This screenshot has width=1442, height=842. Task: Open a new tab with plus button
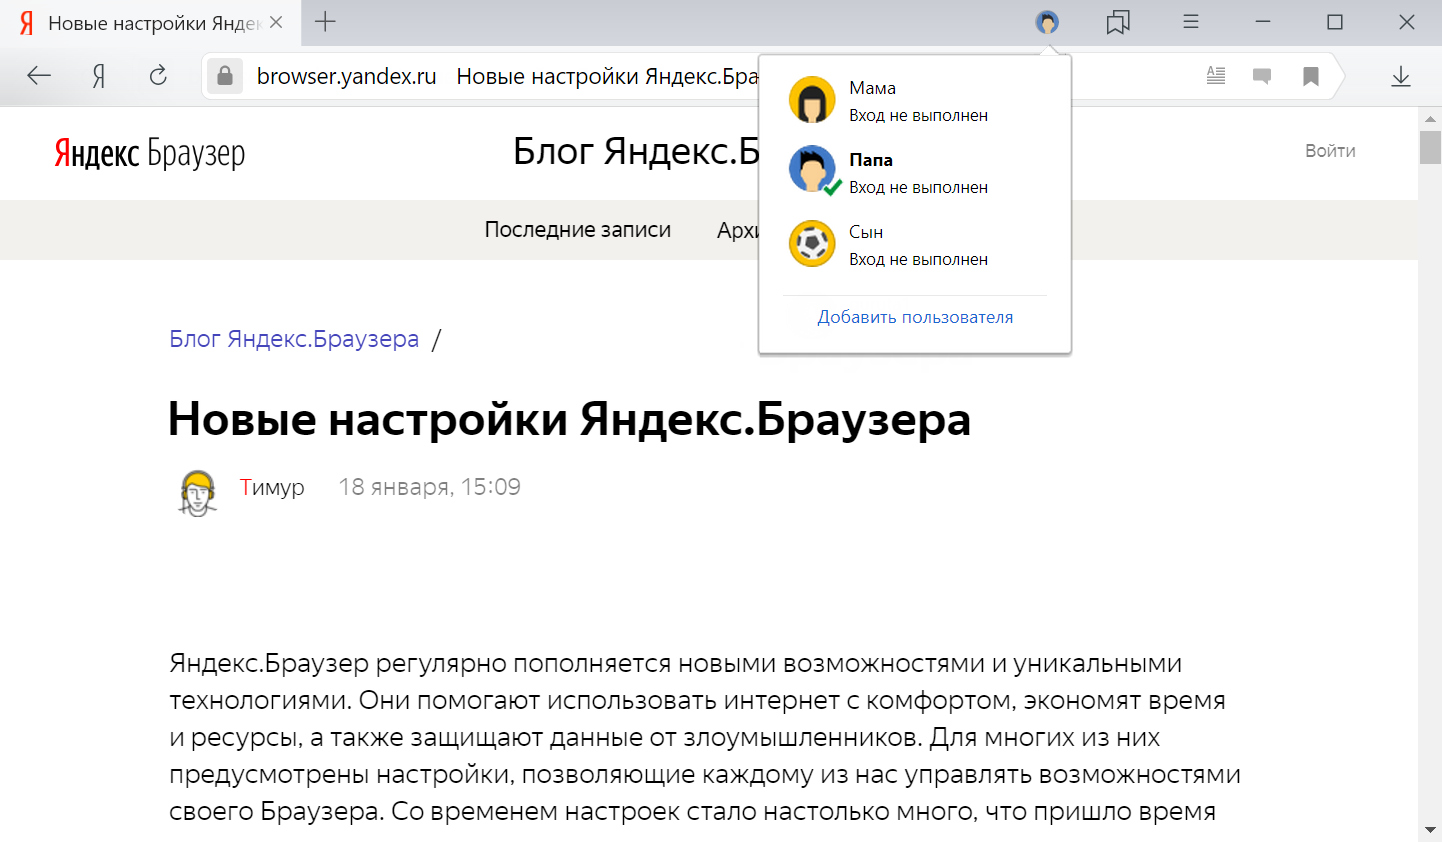(x=325, y=21)
